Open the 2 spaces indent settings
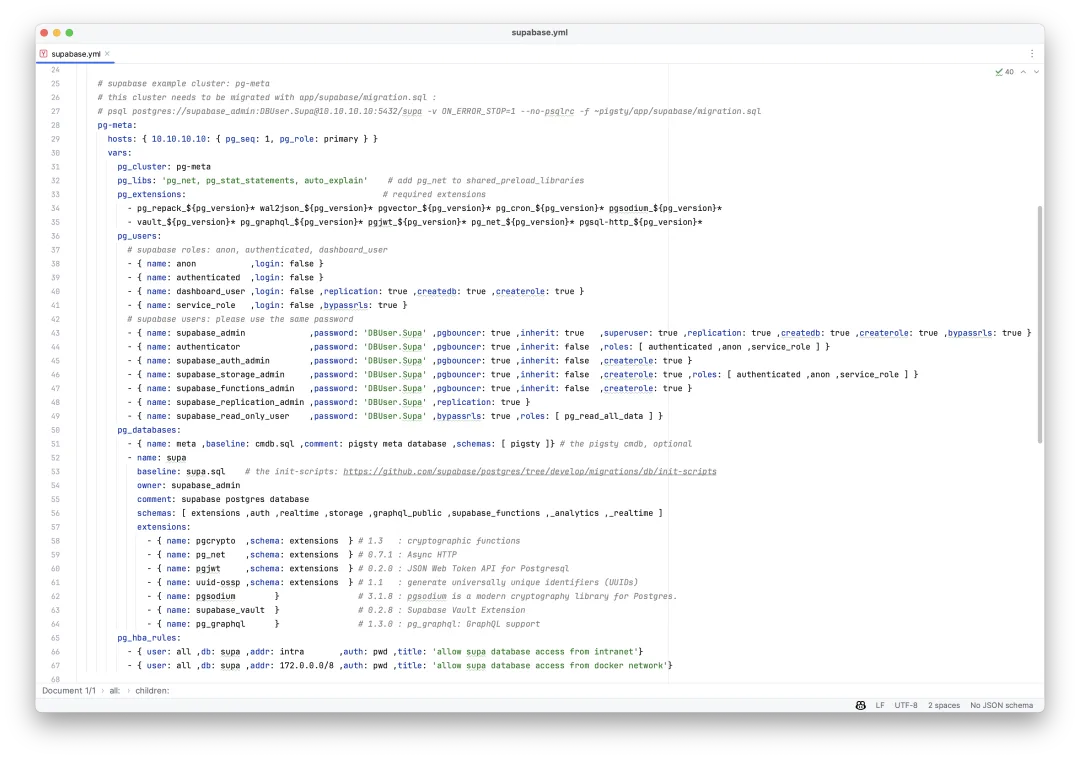The image size is (1080, 759). click(943, 705)
